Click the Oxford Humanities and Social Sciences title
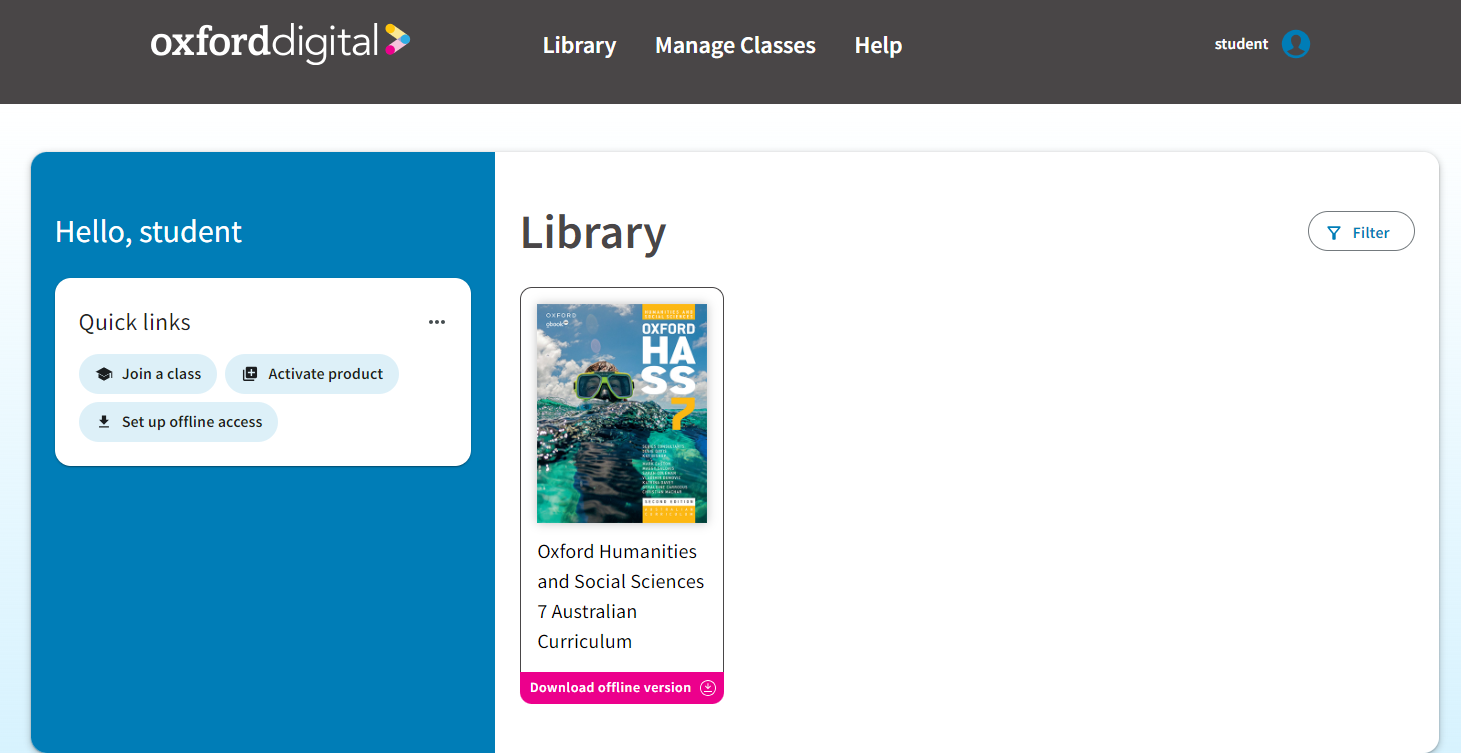This screenshot has width=1461, height=753. 621,596
